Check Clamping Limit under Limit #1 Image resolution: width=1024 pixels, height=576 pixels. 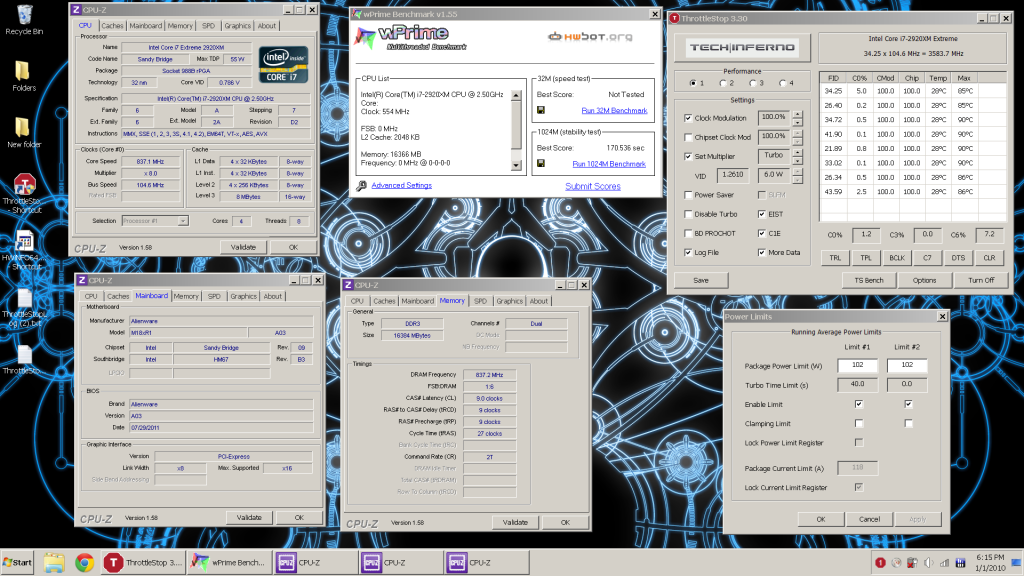(859, 424)
